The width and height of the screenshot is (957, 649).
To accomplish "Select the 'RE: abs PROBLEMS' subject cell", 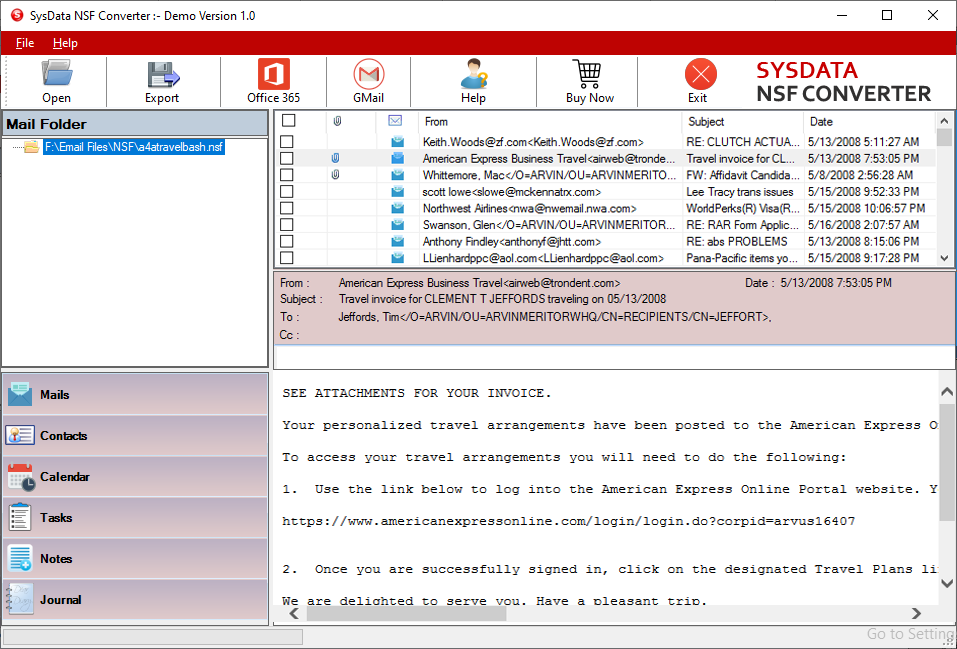I will (x=737, y=242).
